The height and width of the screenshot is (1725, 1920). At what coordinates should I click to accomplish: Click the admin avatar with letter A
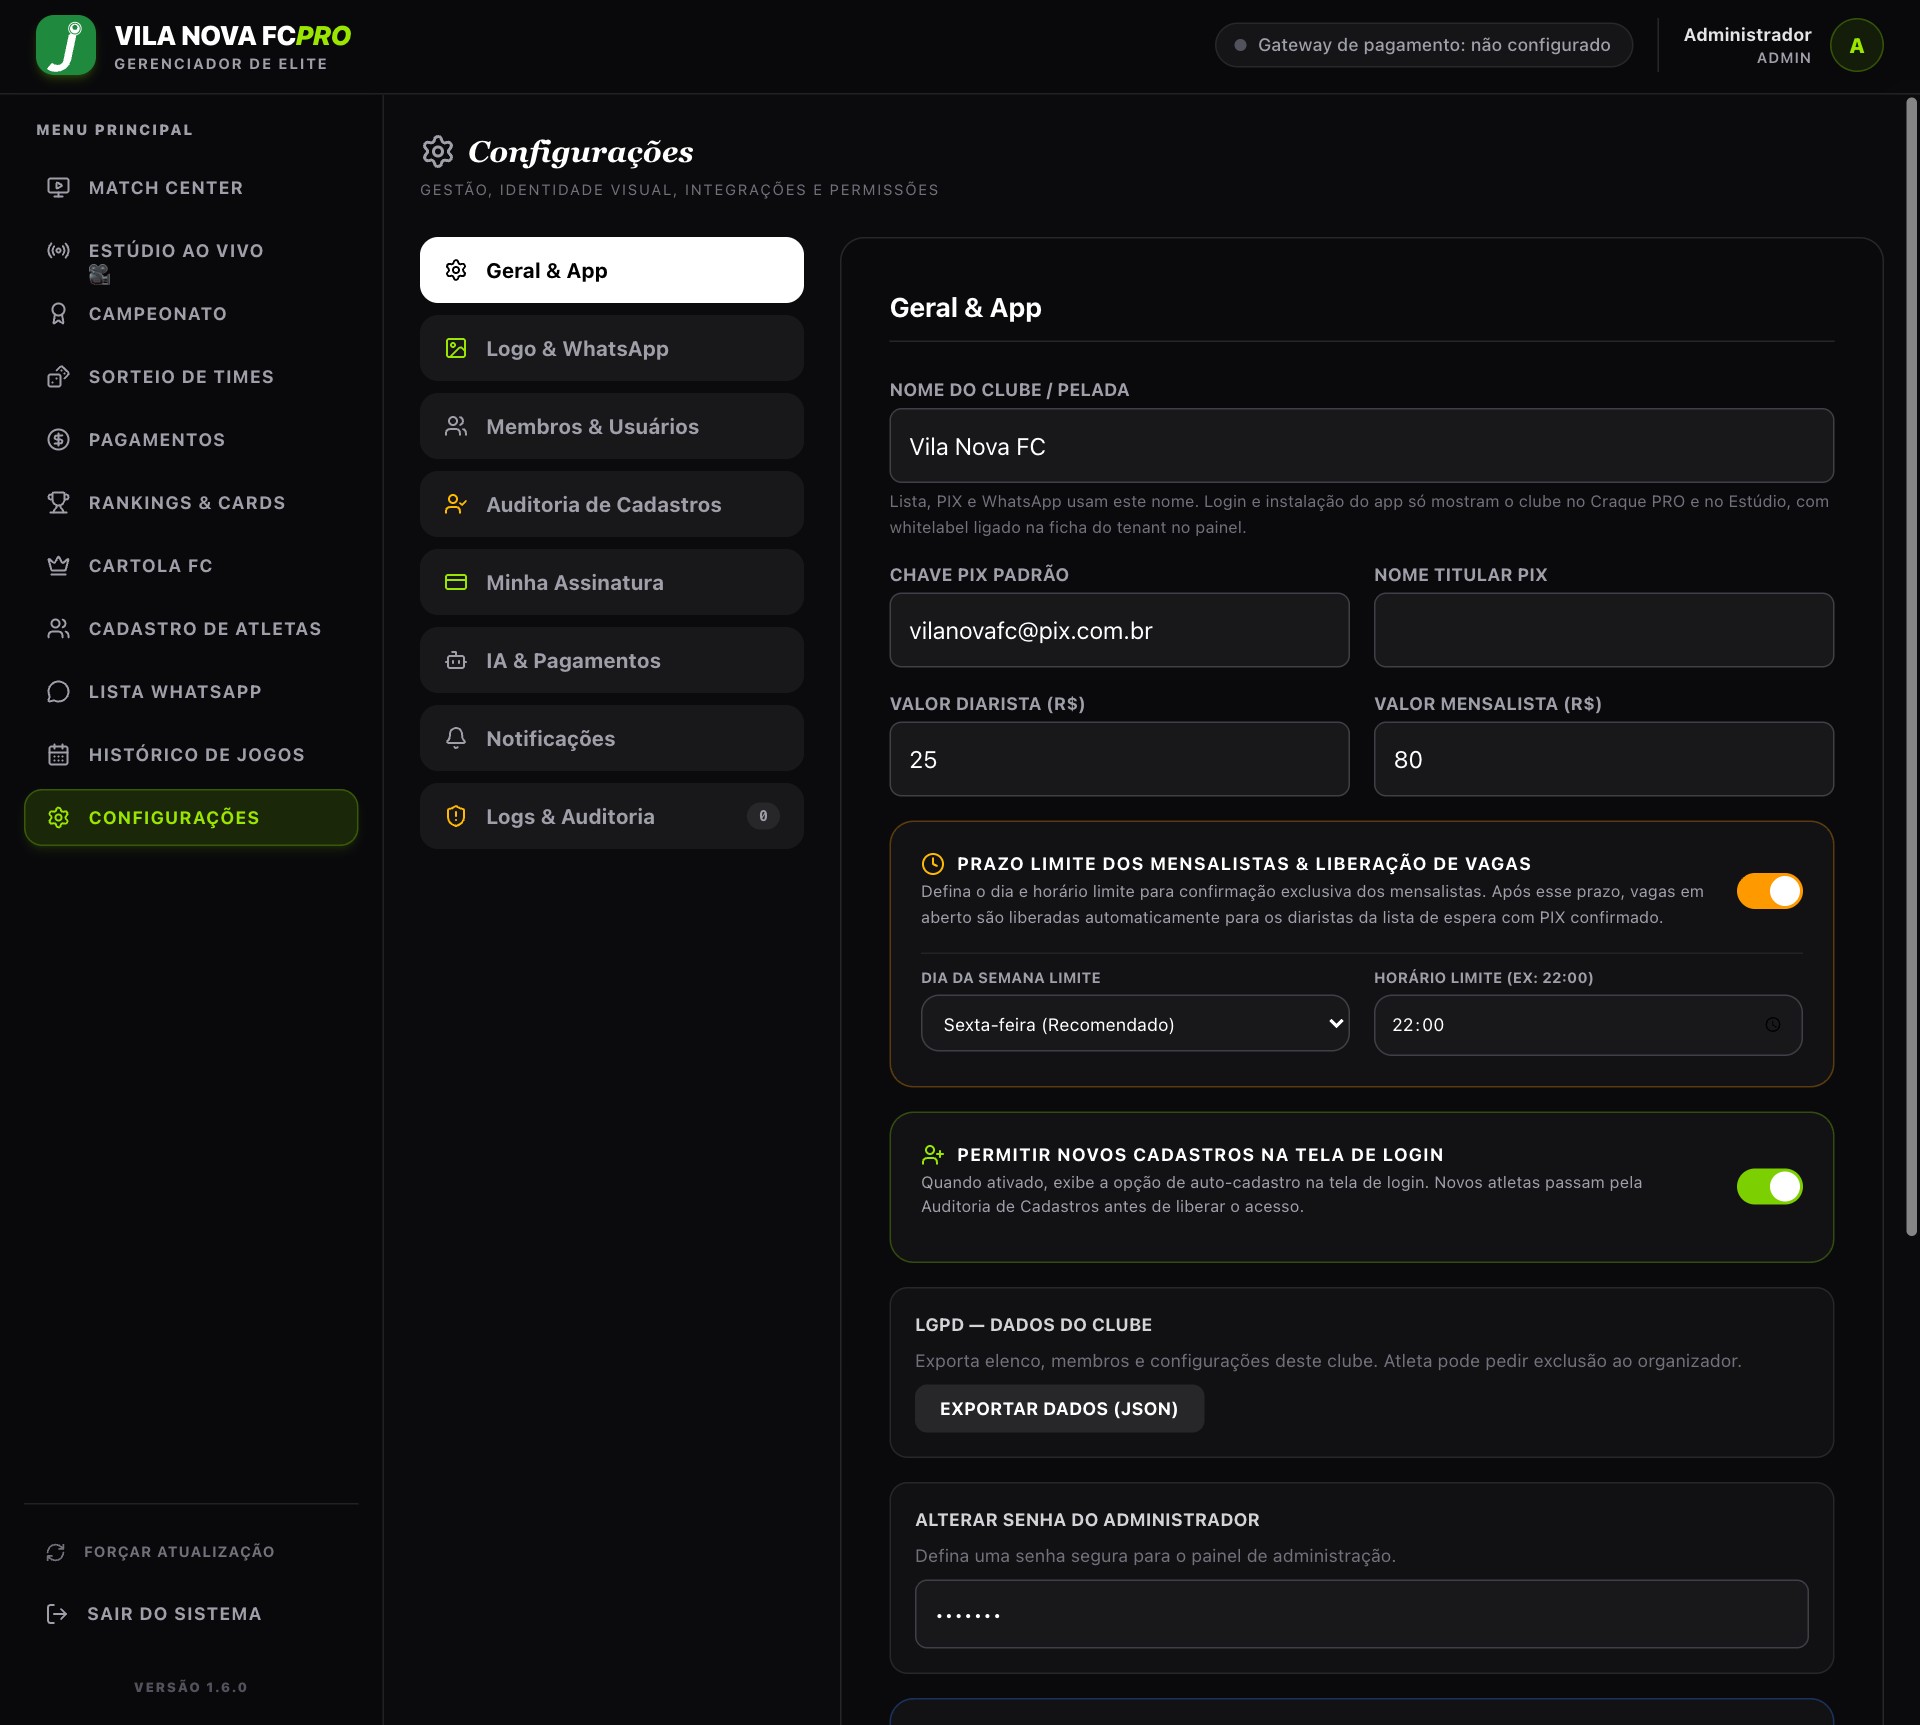(1856, 45)
